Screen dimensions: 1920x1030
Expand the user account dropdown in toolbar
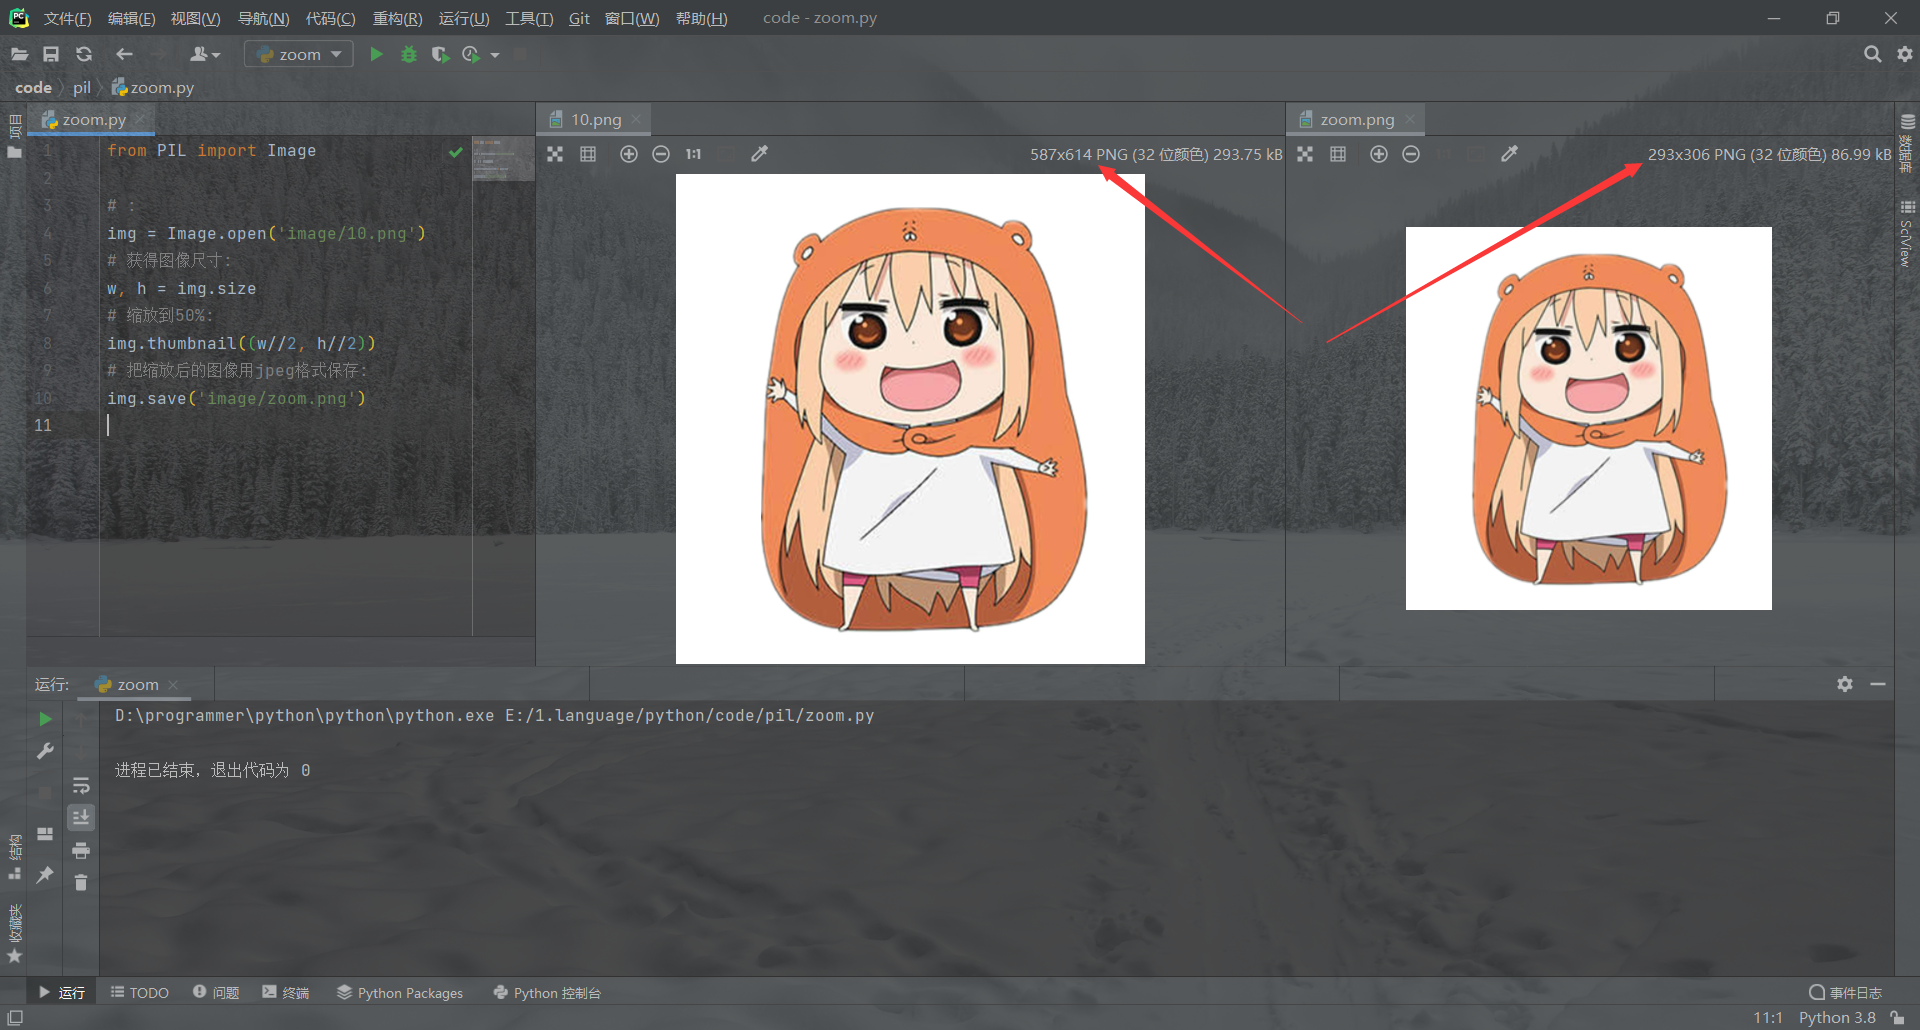(205, 54)
